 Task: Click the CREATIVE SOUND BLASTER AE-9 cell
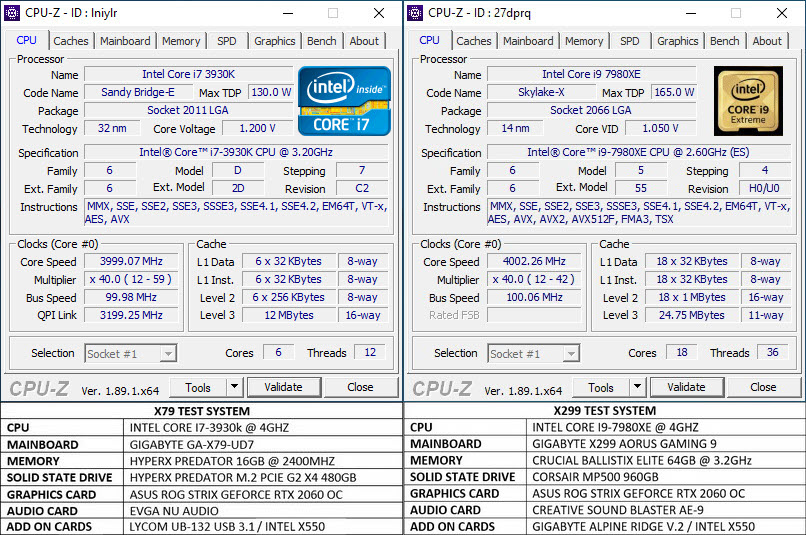click(x=666, y=510)
